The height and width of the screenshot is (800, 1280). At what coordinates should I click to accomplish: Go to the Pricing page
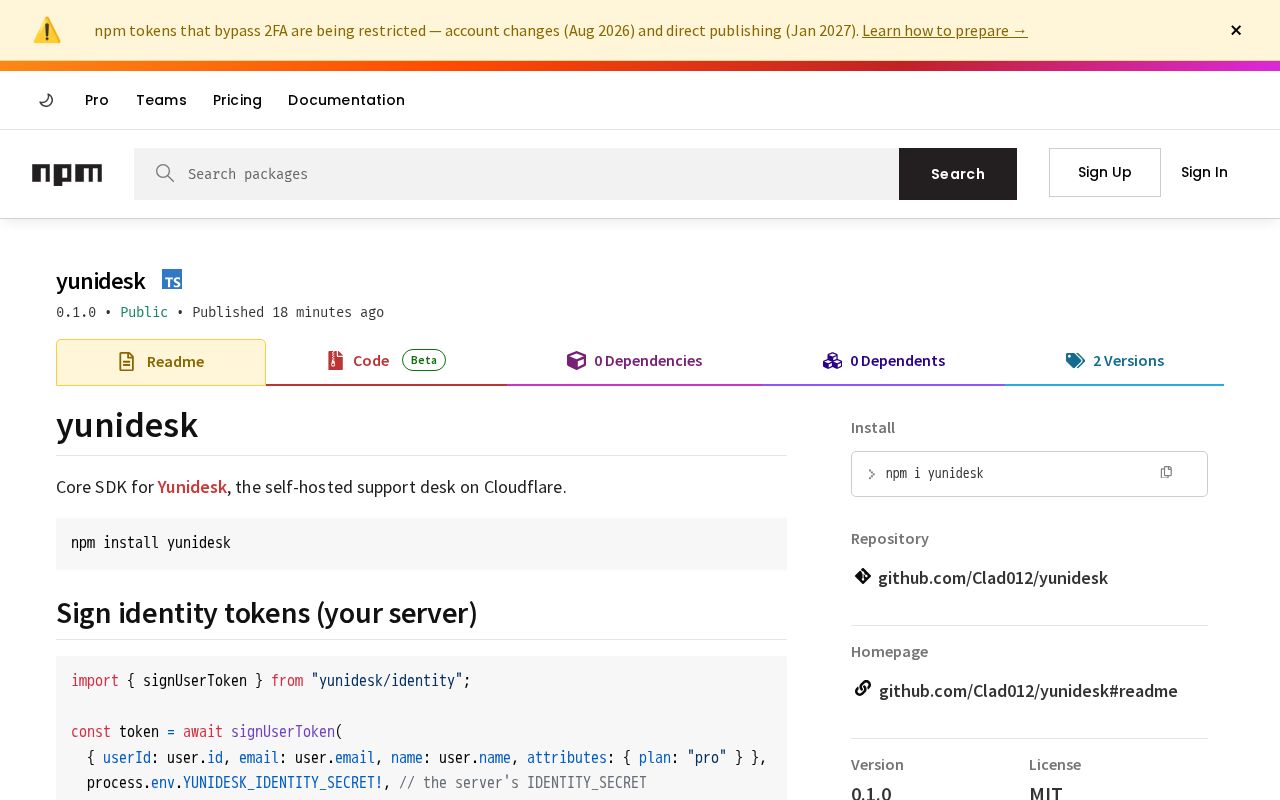tap(237, 100)
